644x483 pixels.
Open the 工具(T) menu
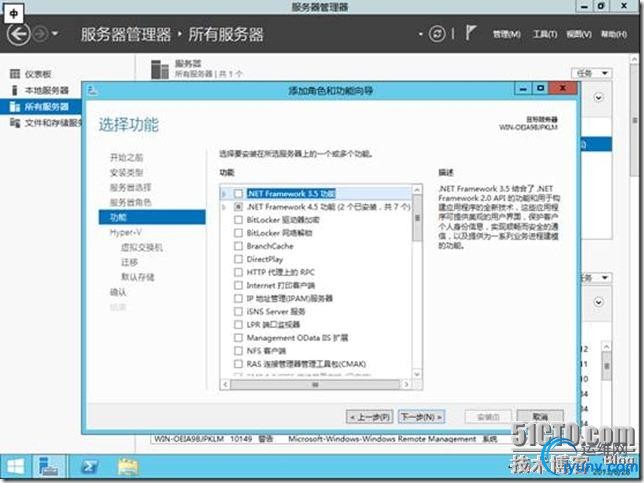point(545,34)
